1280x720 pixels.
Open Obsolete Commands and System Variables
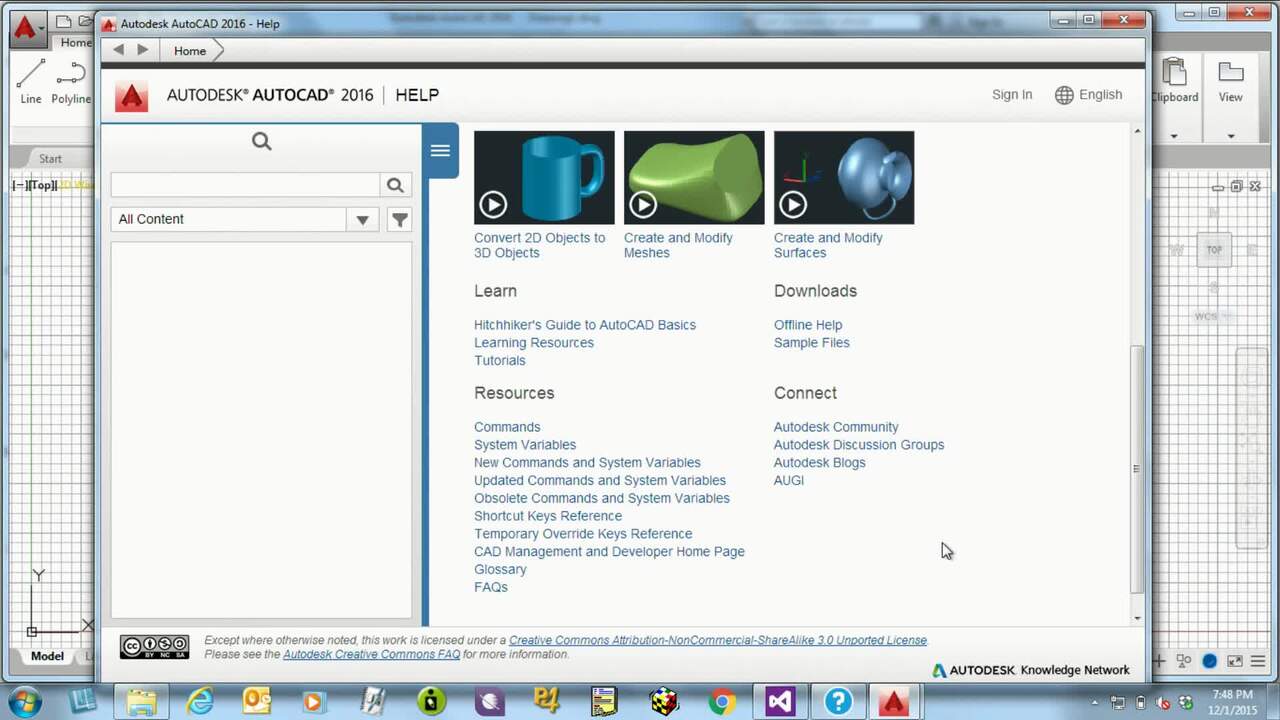click(602, 499)
